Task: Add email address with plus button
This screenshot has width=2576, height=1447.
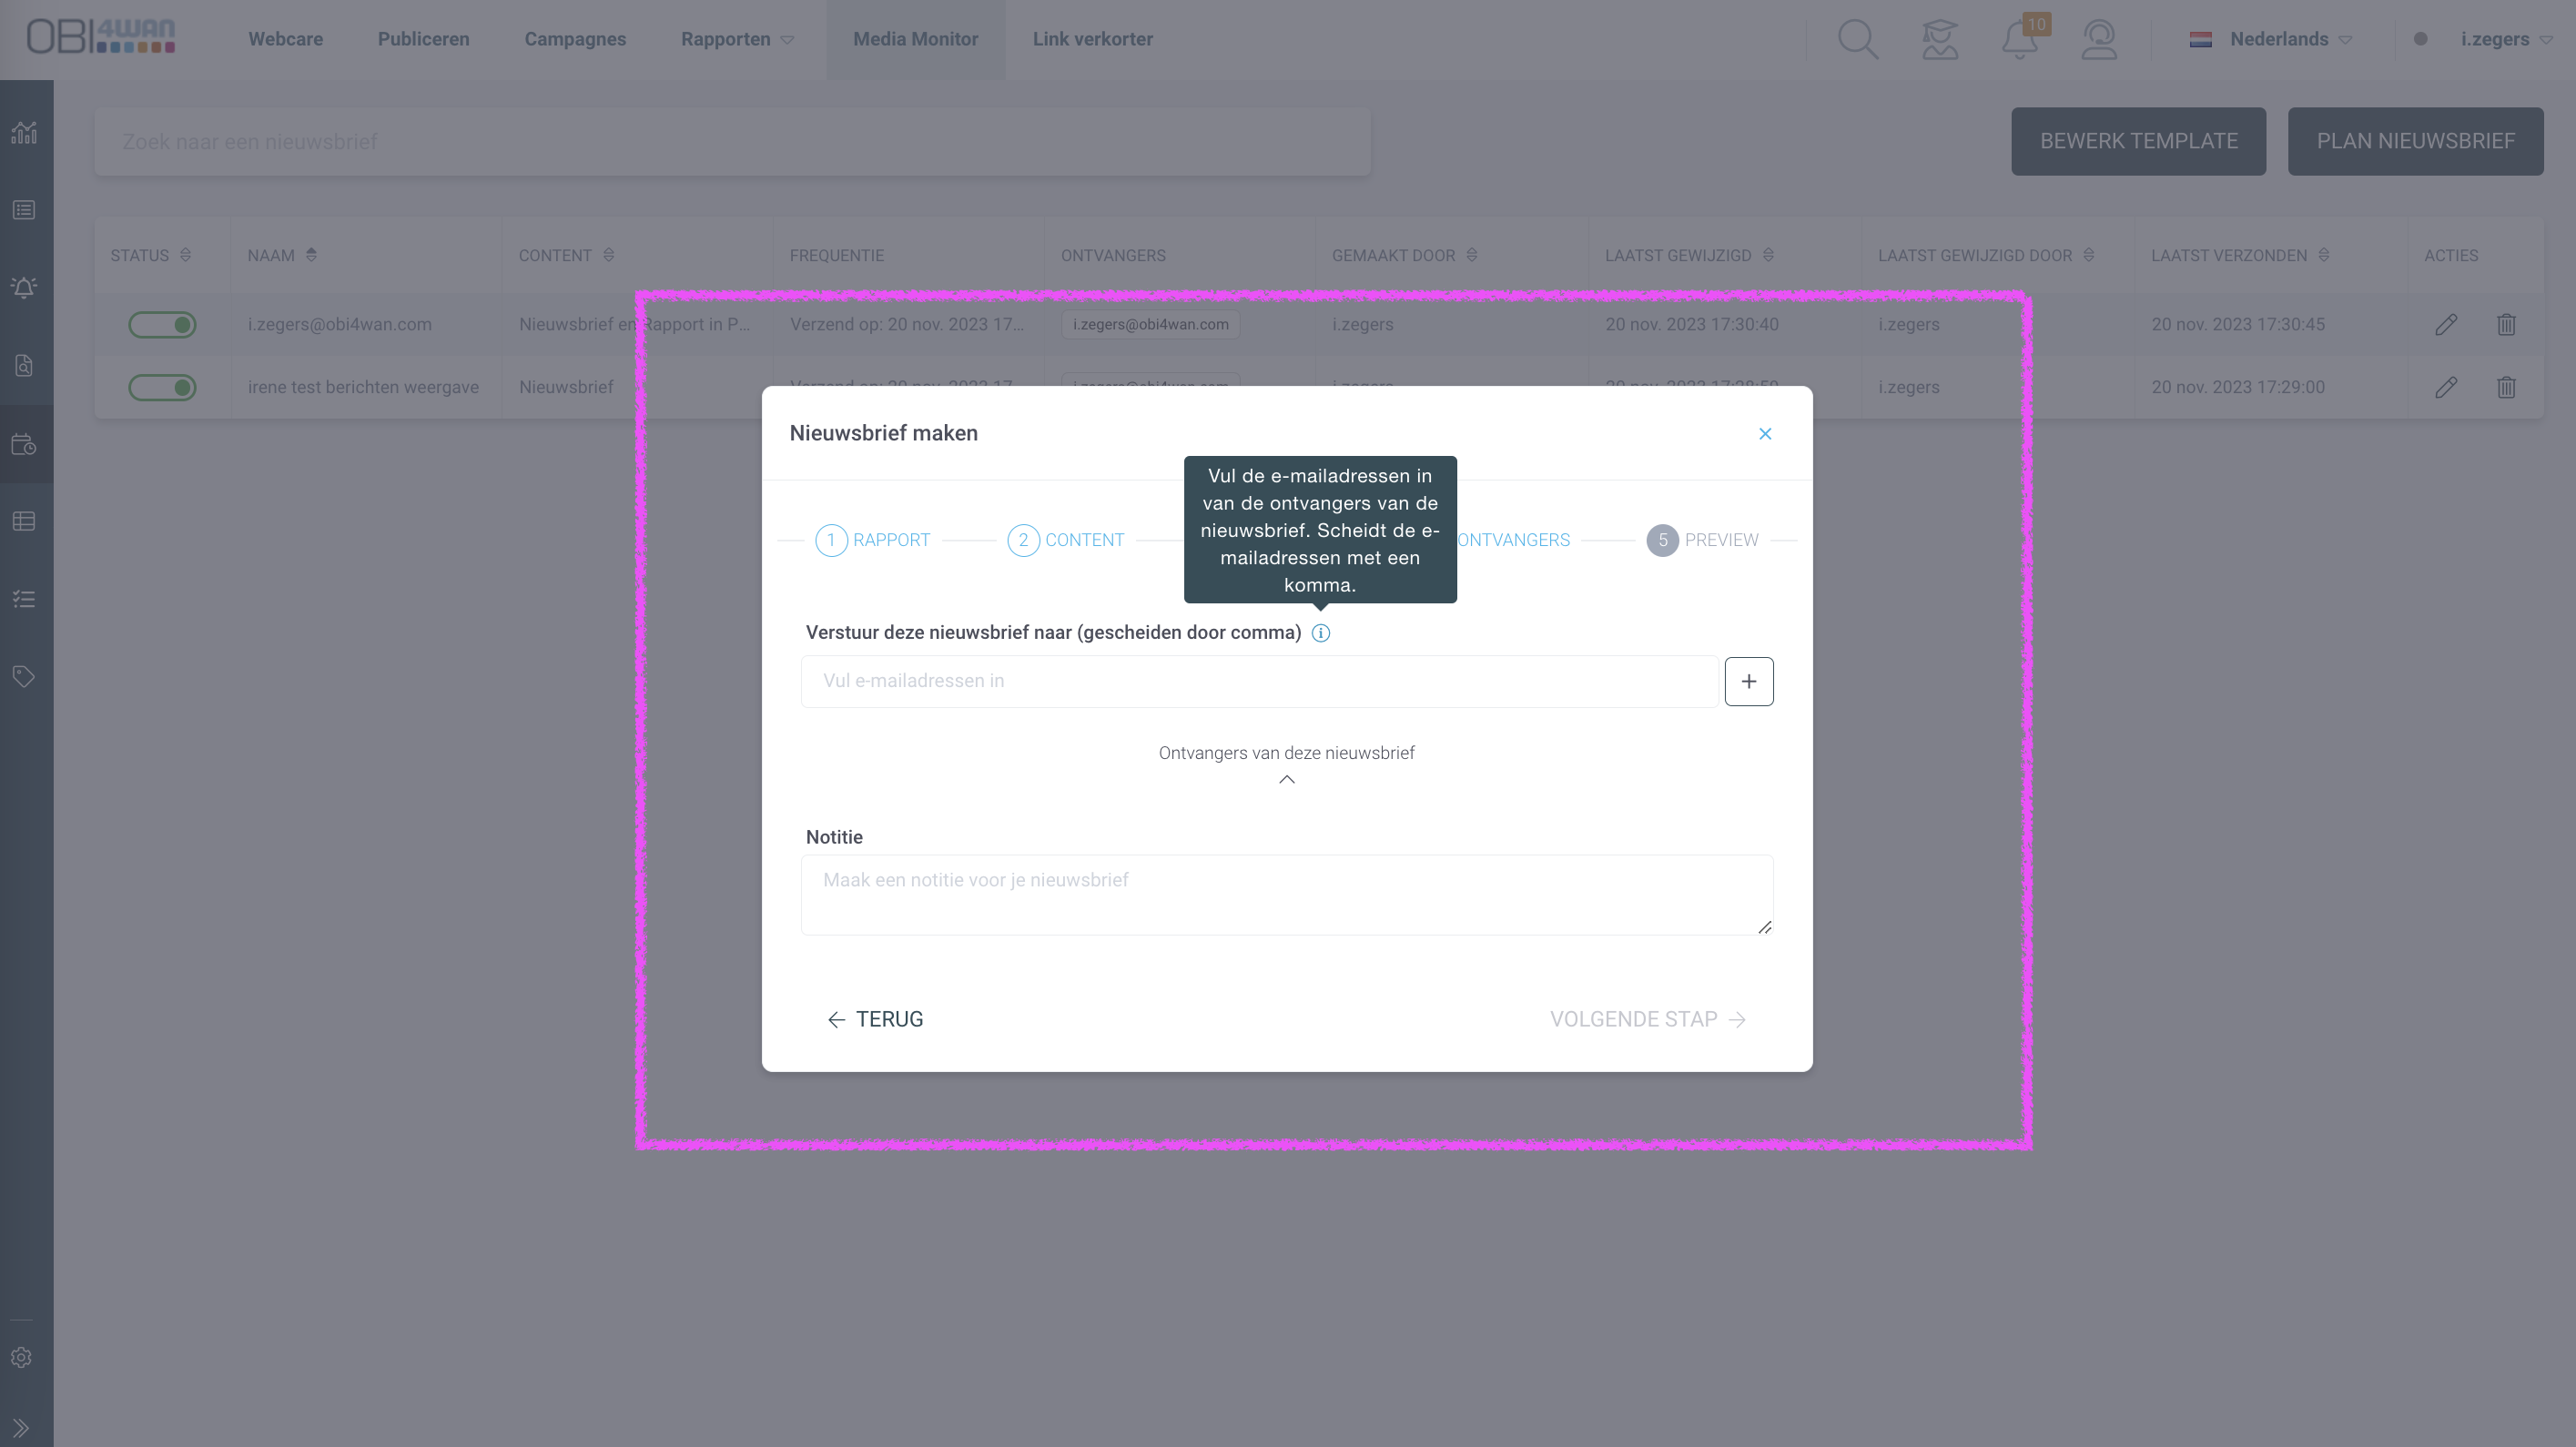Action: pos(1749,681)
